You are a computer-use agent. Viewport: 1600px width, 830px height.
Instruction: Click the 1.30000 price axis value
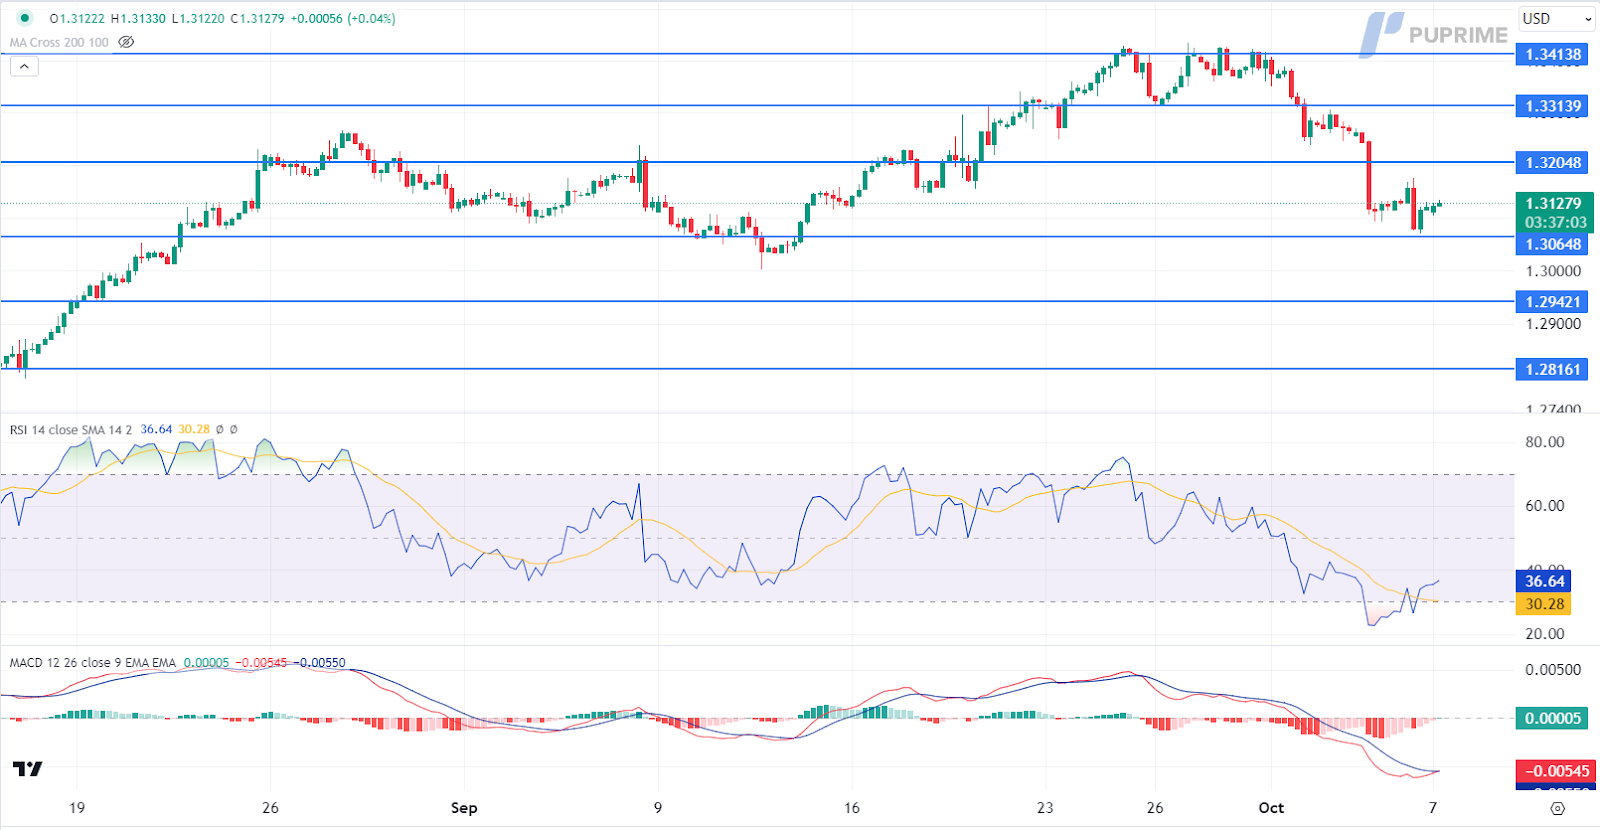pyautogui.click(x=1553, y=271)
